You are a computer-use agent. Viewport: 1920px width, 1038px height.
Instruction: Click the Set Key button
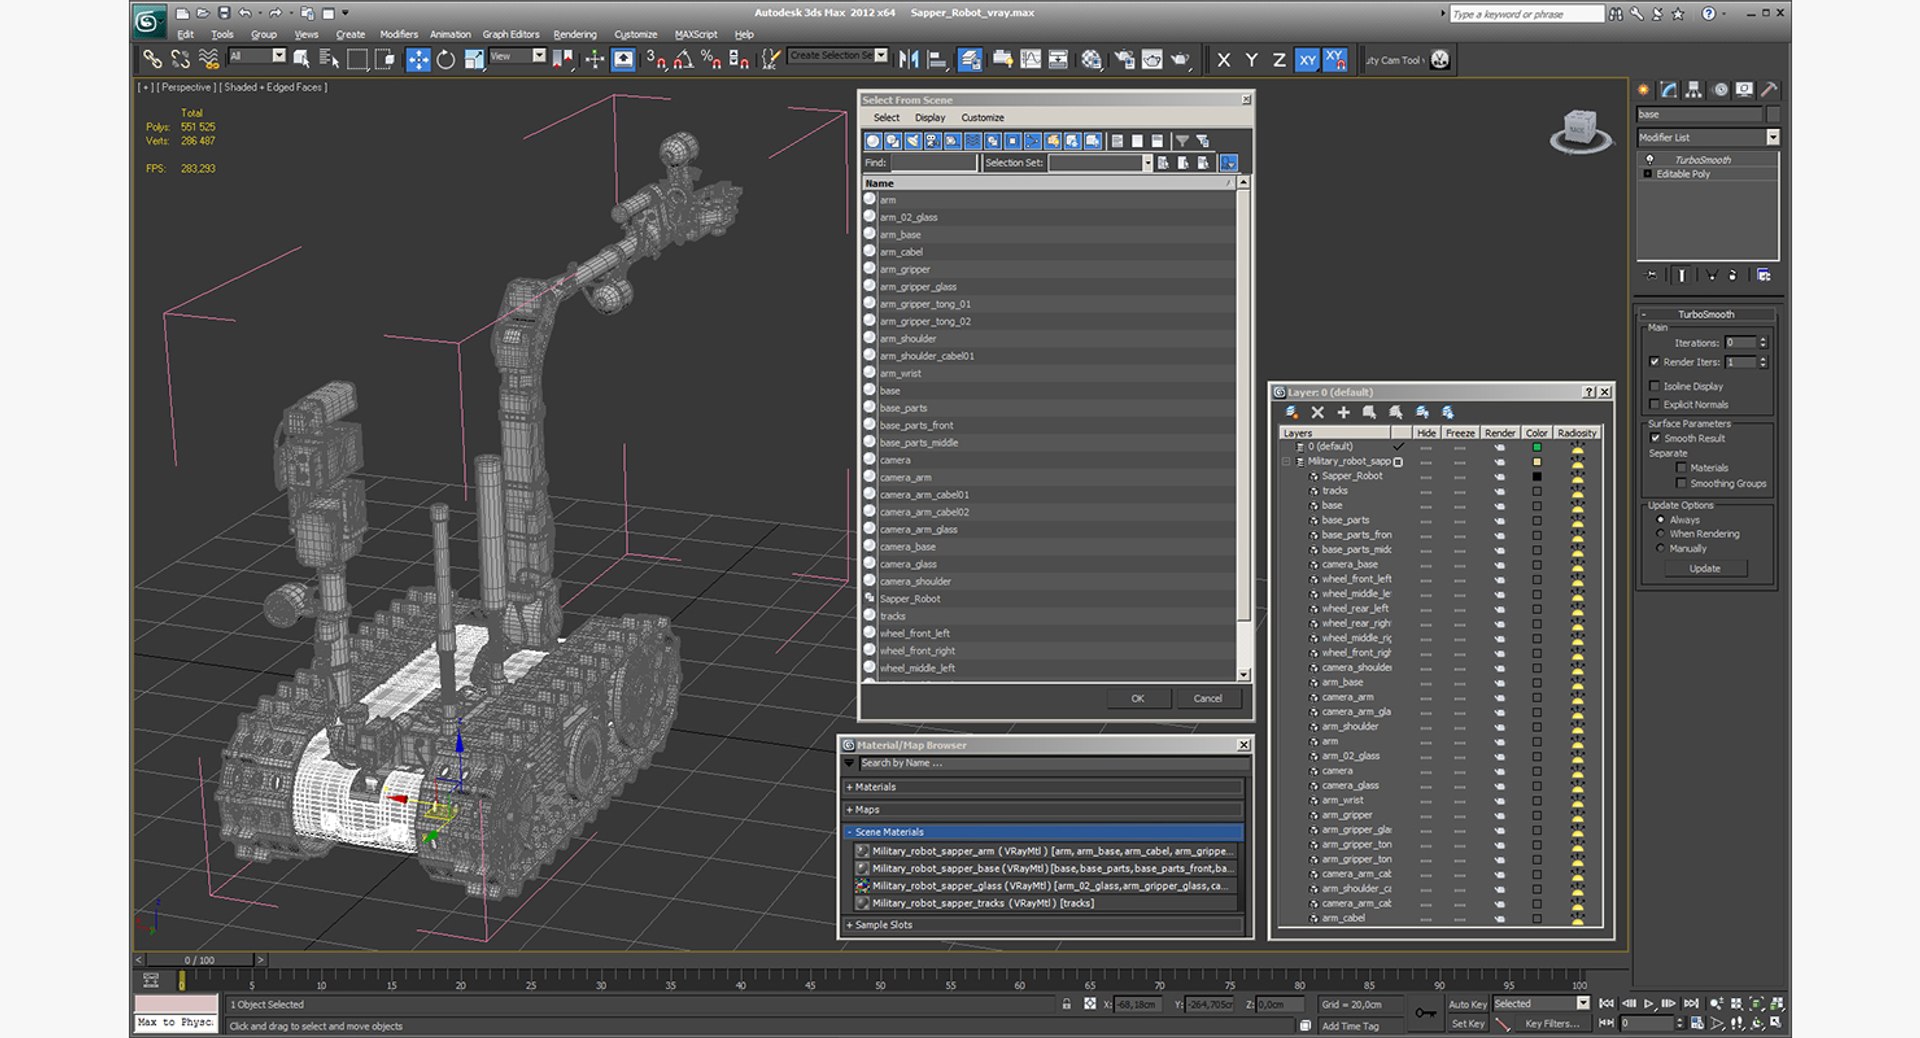pyautogui.click(x=1467, y=1023)
